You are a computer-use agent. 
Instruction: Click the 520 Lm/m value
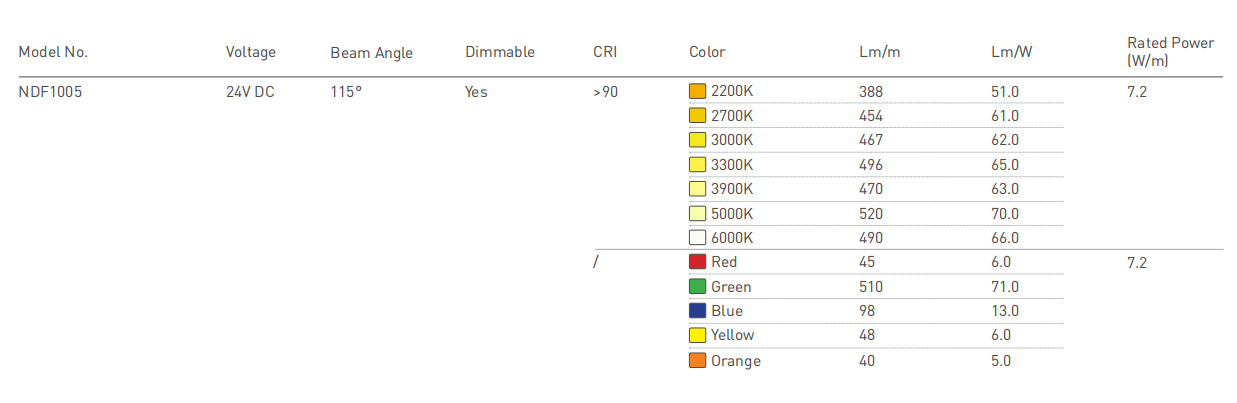tap(871, 213)
